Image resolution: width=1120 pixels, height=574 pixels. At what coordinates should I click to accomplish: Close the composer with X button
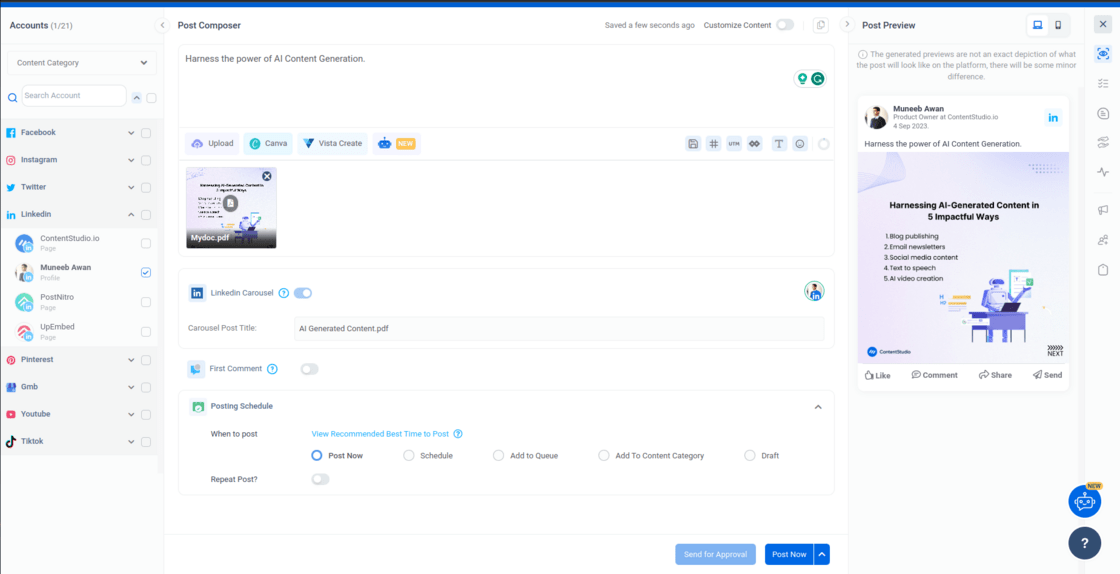pyautogui.click(x=1103, y=24)
